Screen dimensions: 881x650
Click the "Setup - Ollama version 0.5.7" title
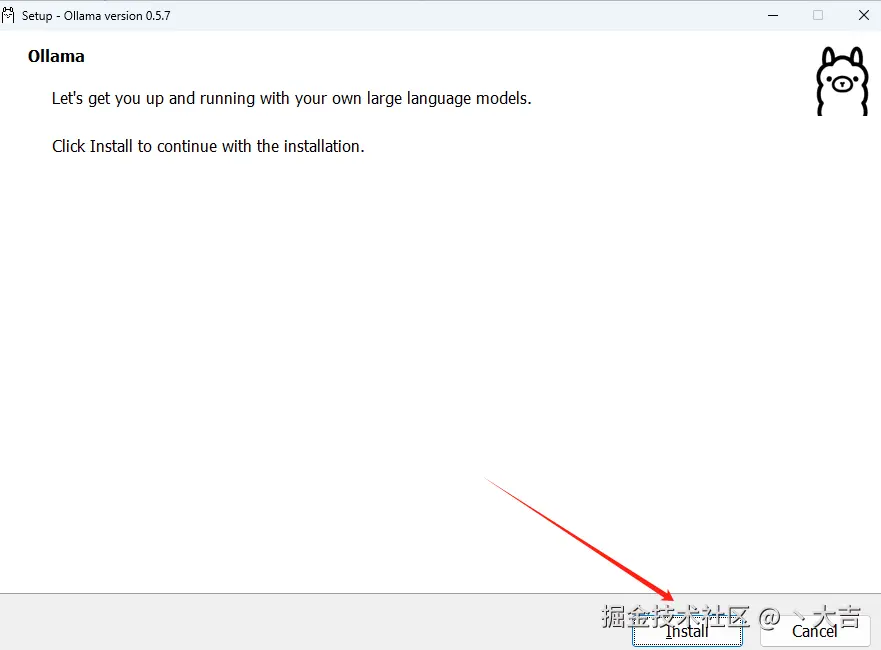pos(96,16)
